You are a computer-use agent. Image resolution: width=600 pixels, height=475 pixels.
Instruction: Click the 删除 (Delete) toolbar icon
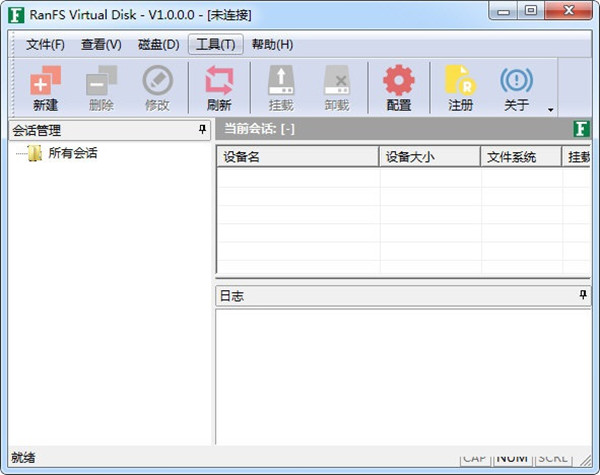click(101, 88)
